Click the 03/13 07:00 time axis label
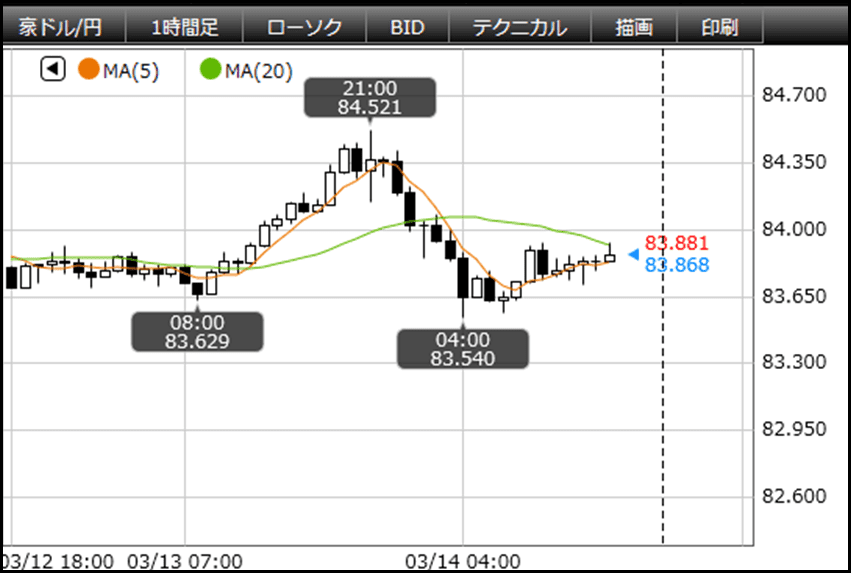 pyautogui.click(x=185, y=561)
